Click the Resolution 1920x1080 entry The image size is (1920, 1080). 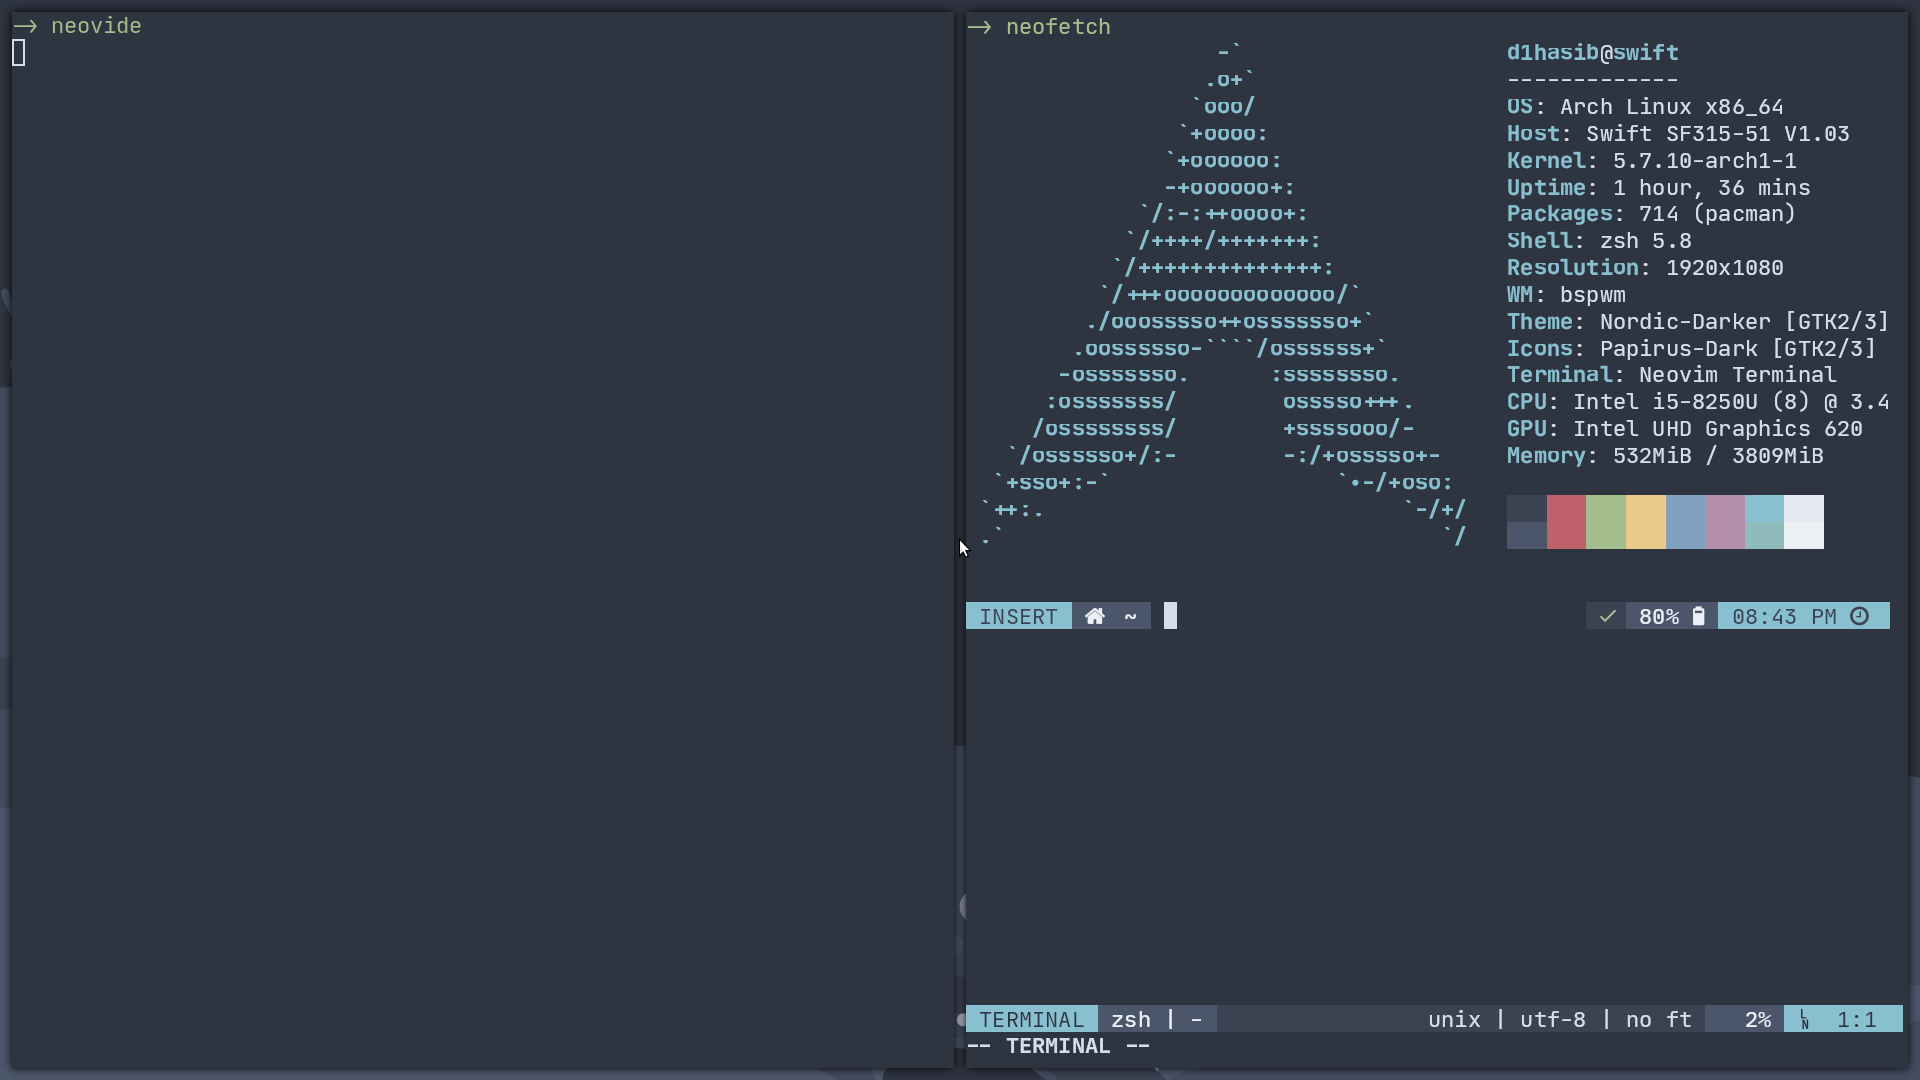(x=1644, y=267)
